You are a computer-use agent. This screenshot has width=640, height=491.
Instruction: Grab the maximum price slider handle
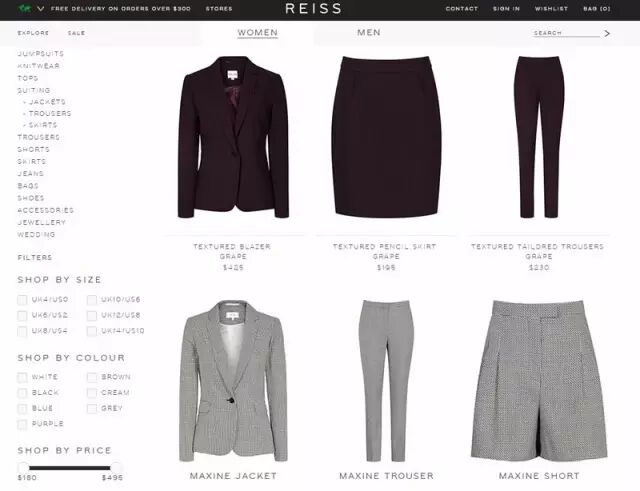pyautogui.click(x=116, y=468)
